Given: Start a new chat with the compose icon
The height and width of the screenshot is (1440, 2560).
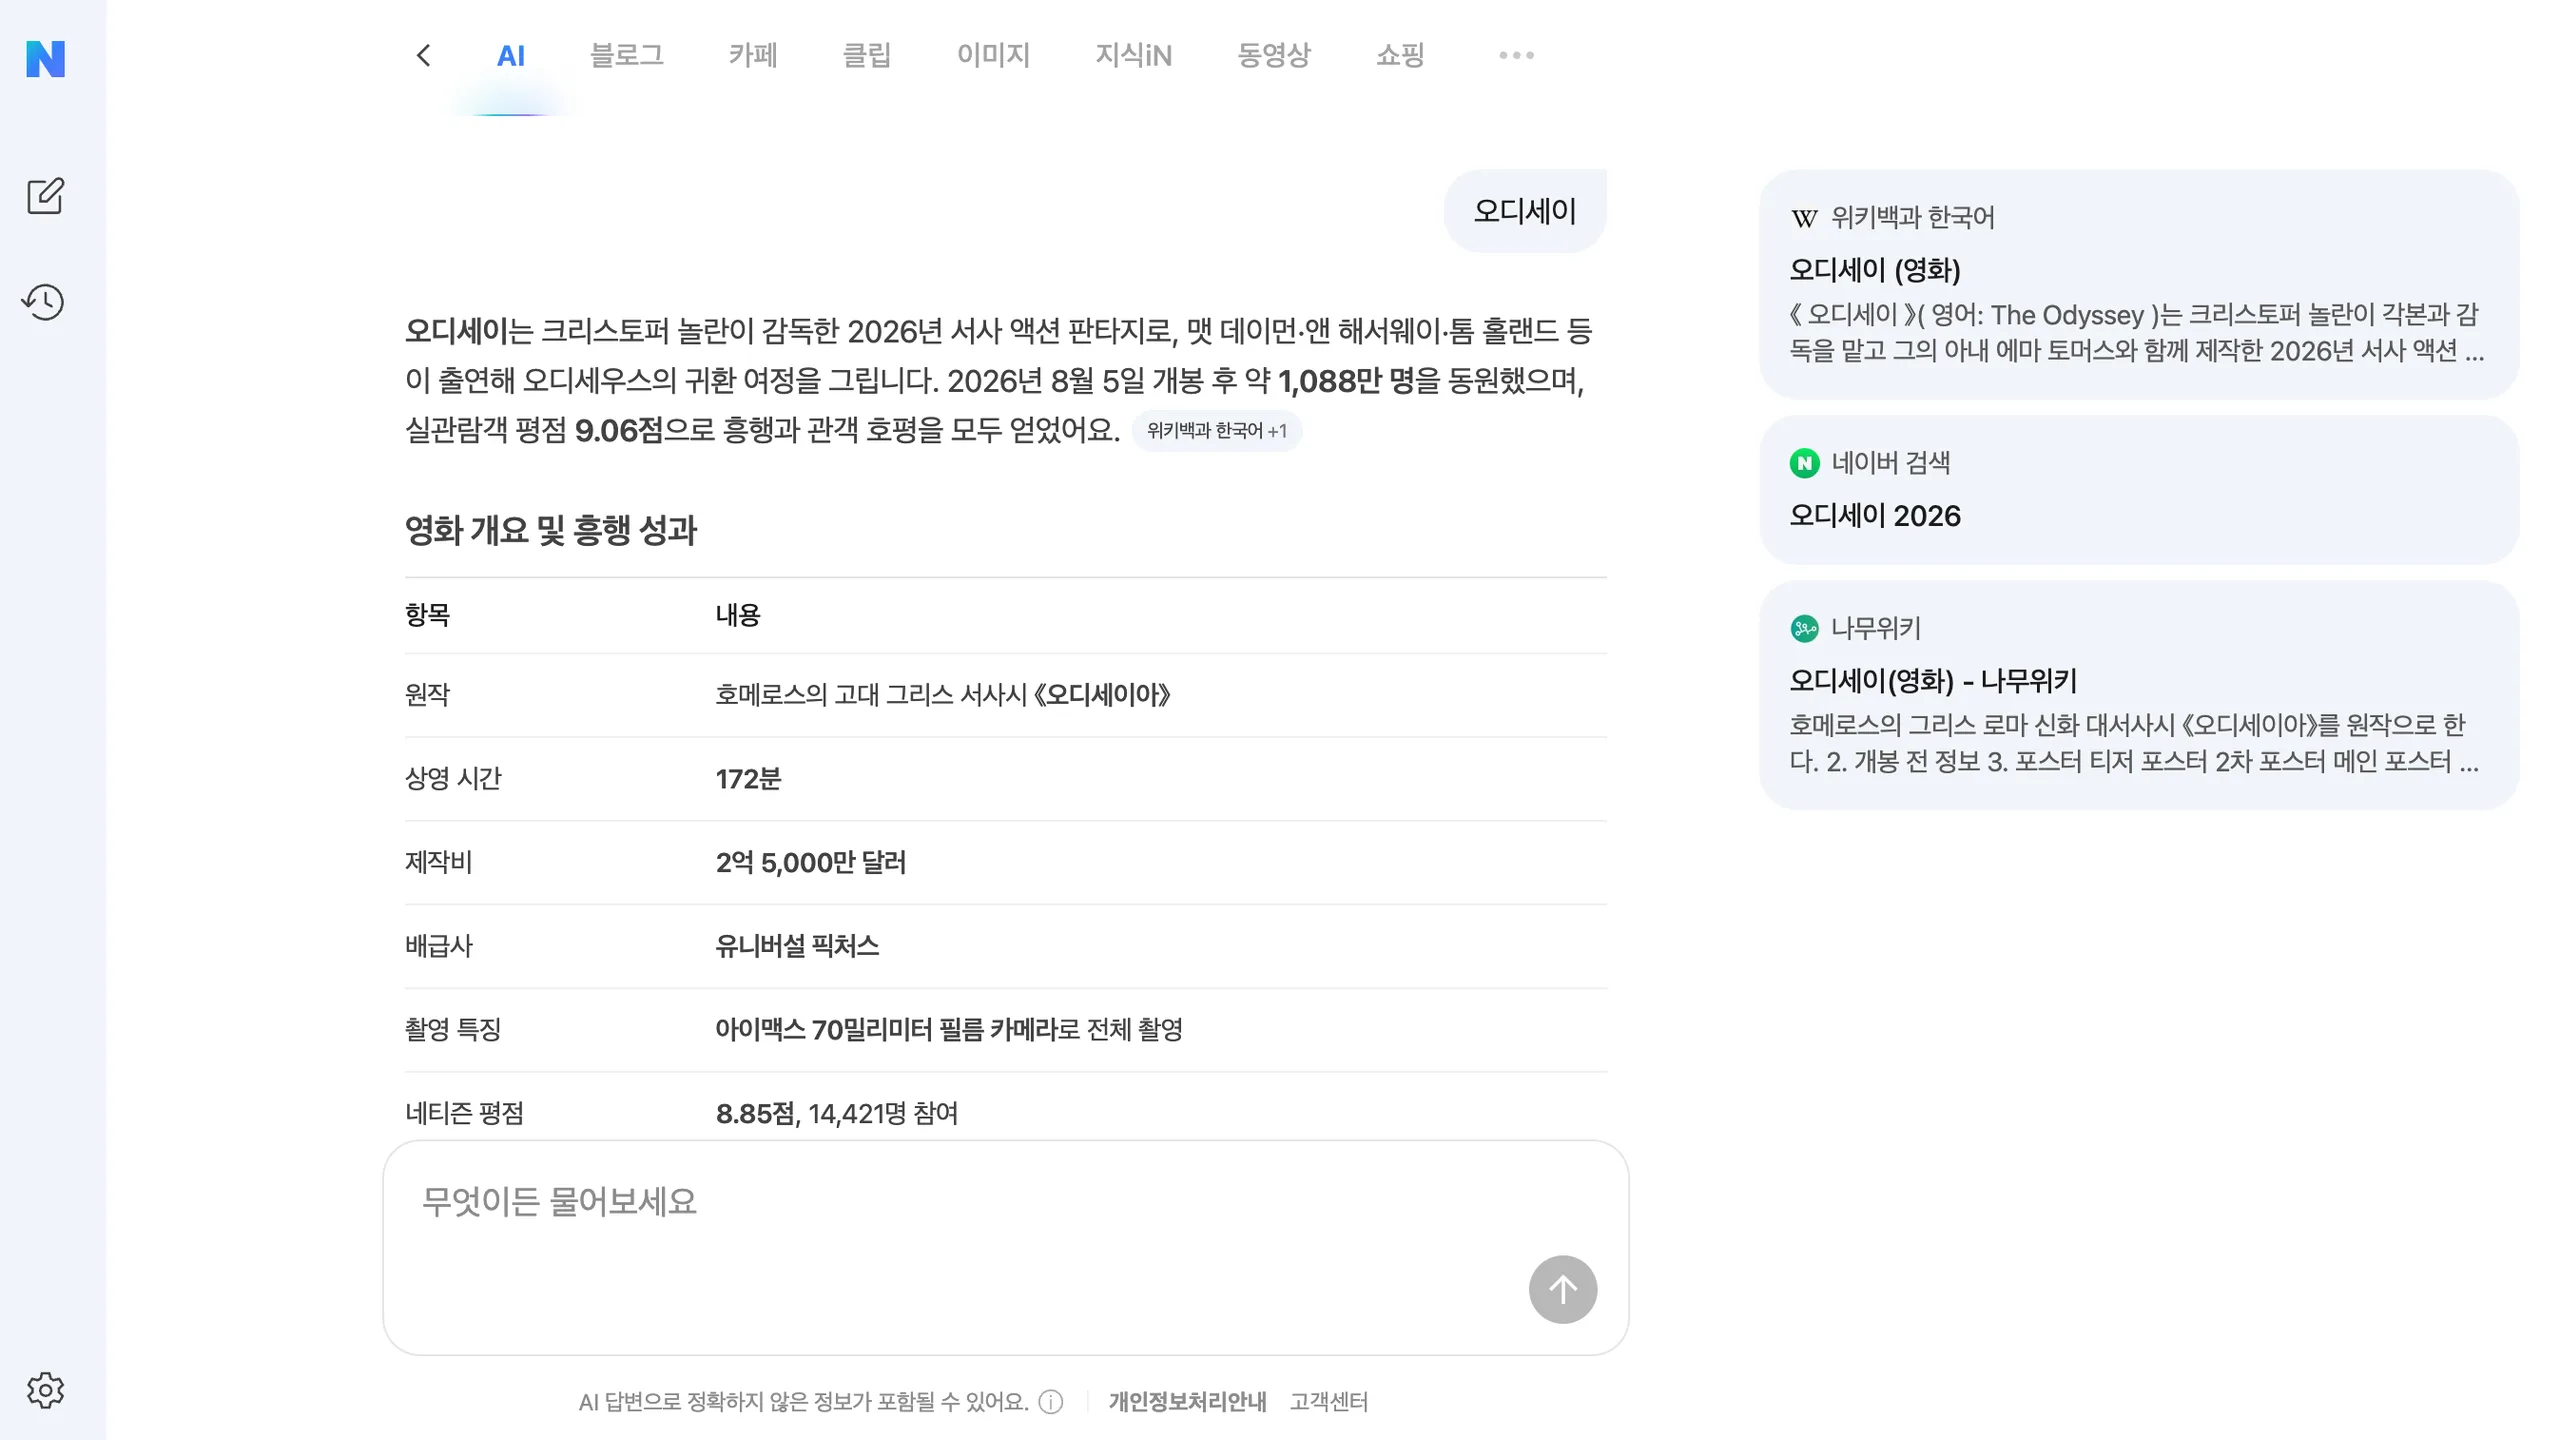Looking at the screenshot, I should (x=45, y=196).
